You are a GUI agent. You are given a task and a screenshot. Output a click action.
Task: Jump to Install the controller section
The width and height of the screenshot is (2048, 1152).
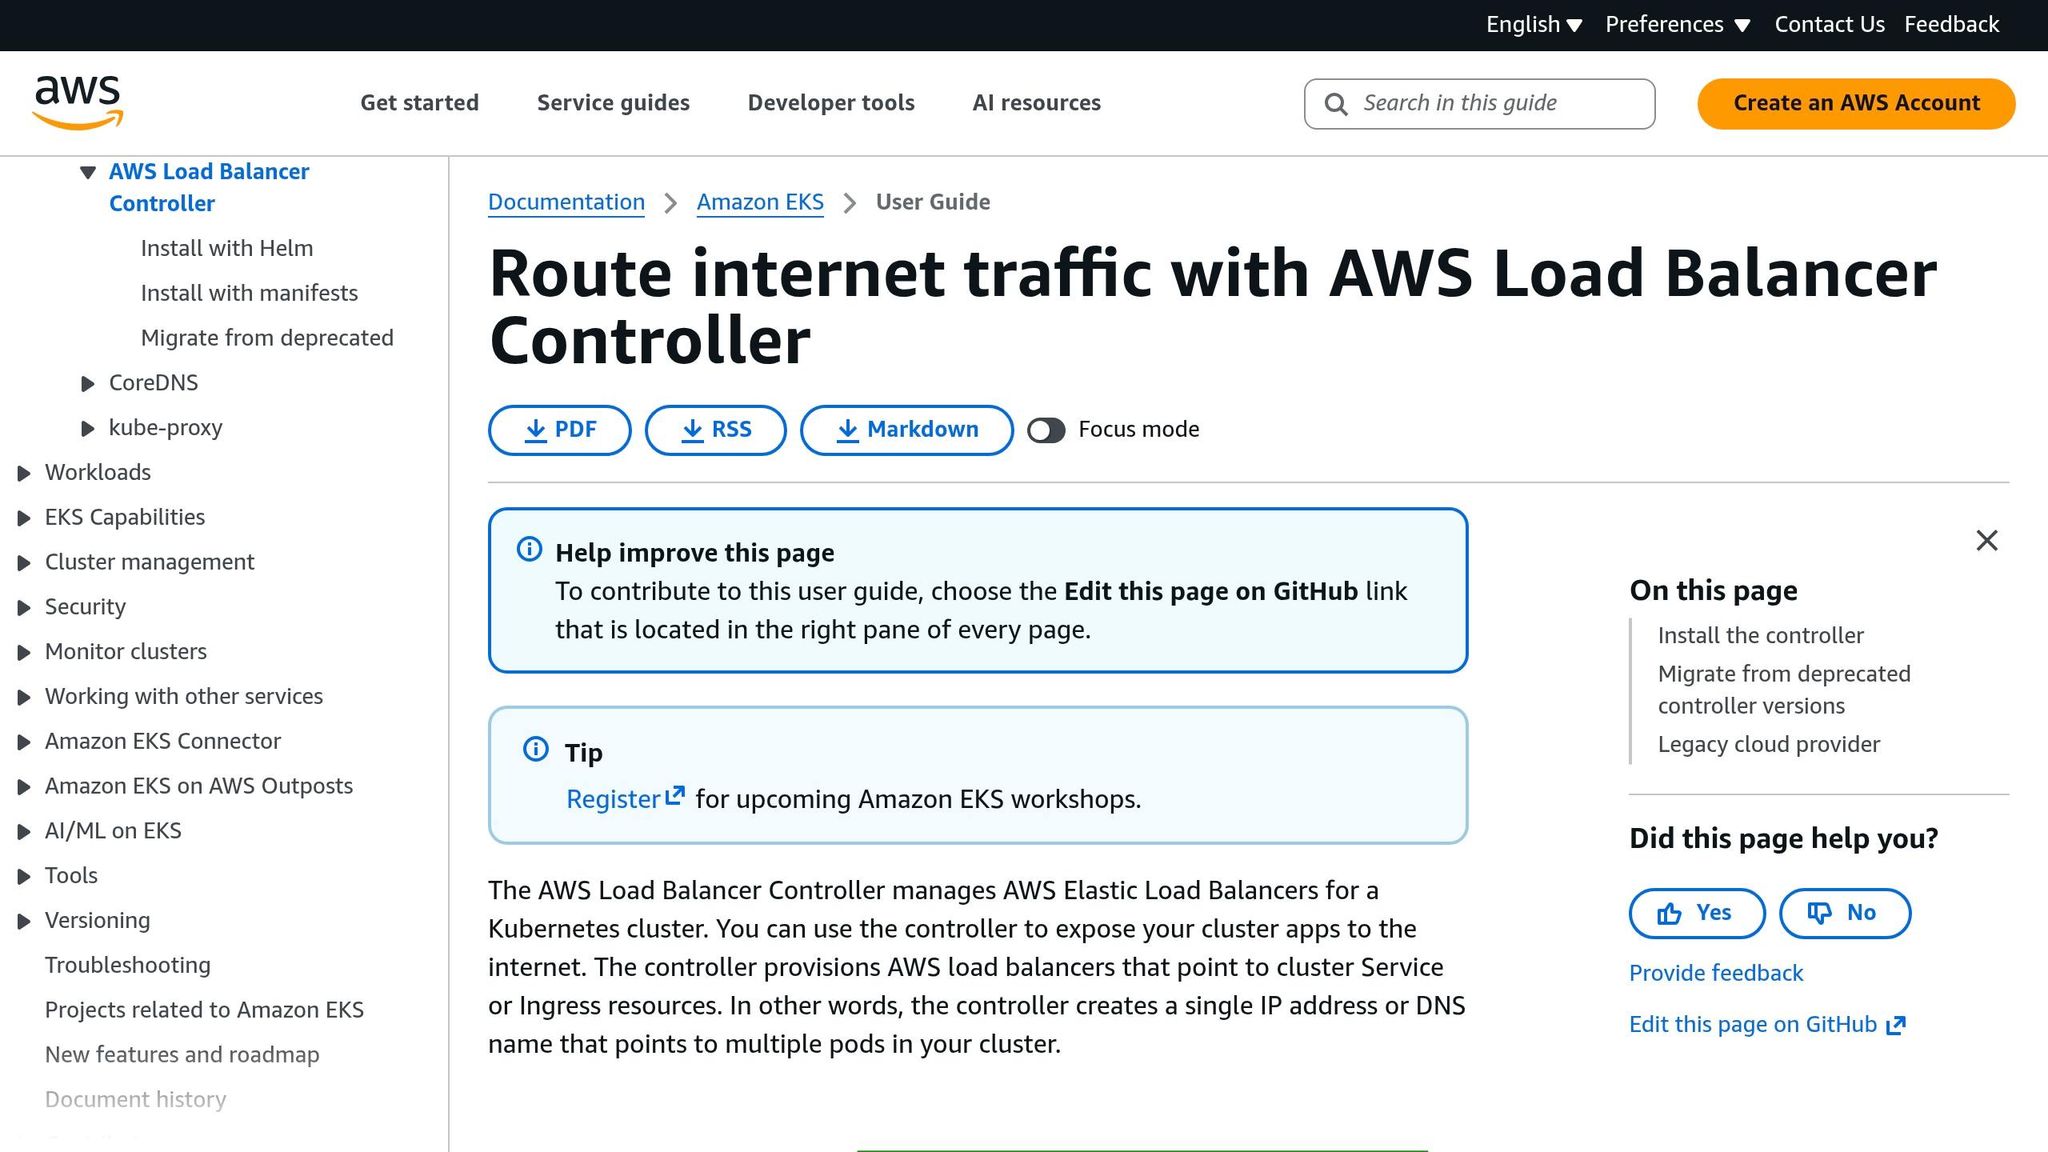tap(1760, 636)
